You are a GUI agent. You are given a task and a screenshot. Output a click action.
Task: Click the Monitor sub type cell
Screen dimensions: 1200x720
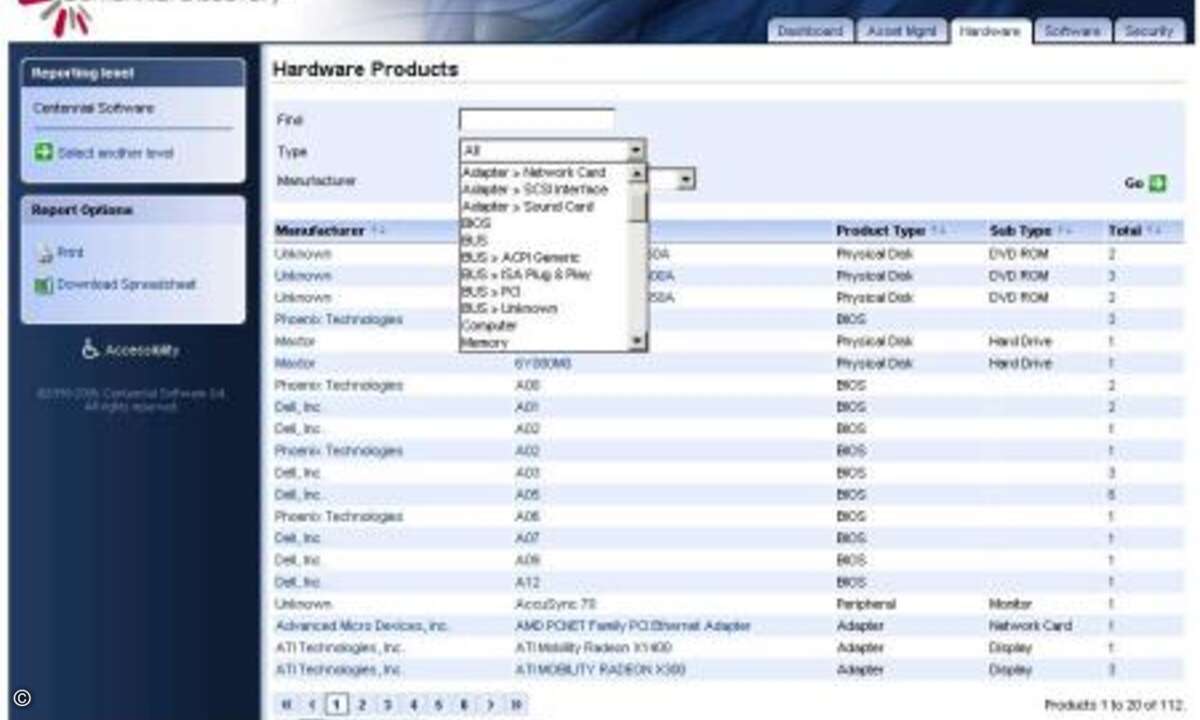(x=1010, y=604)
